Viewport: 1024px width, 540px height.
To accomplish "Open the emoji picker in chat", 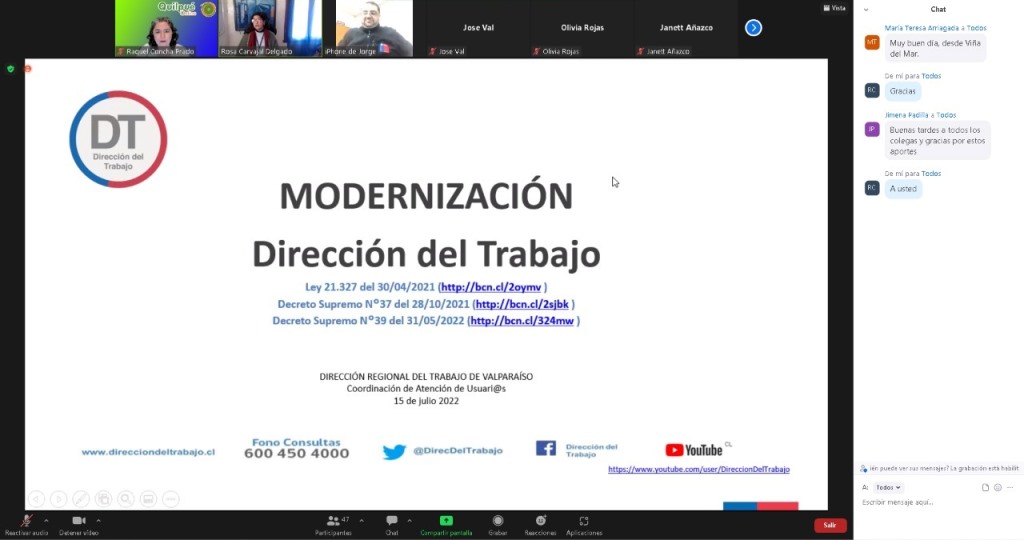I will pos(998,487).
